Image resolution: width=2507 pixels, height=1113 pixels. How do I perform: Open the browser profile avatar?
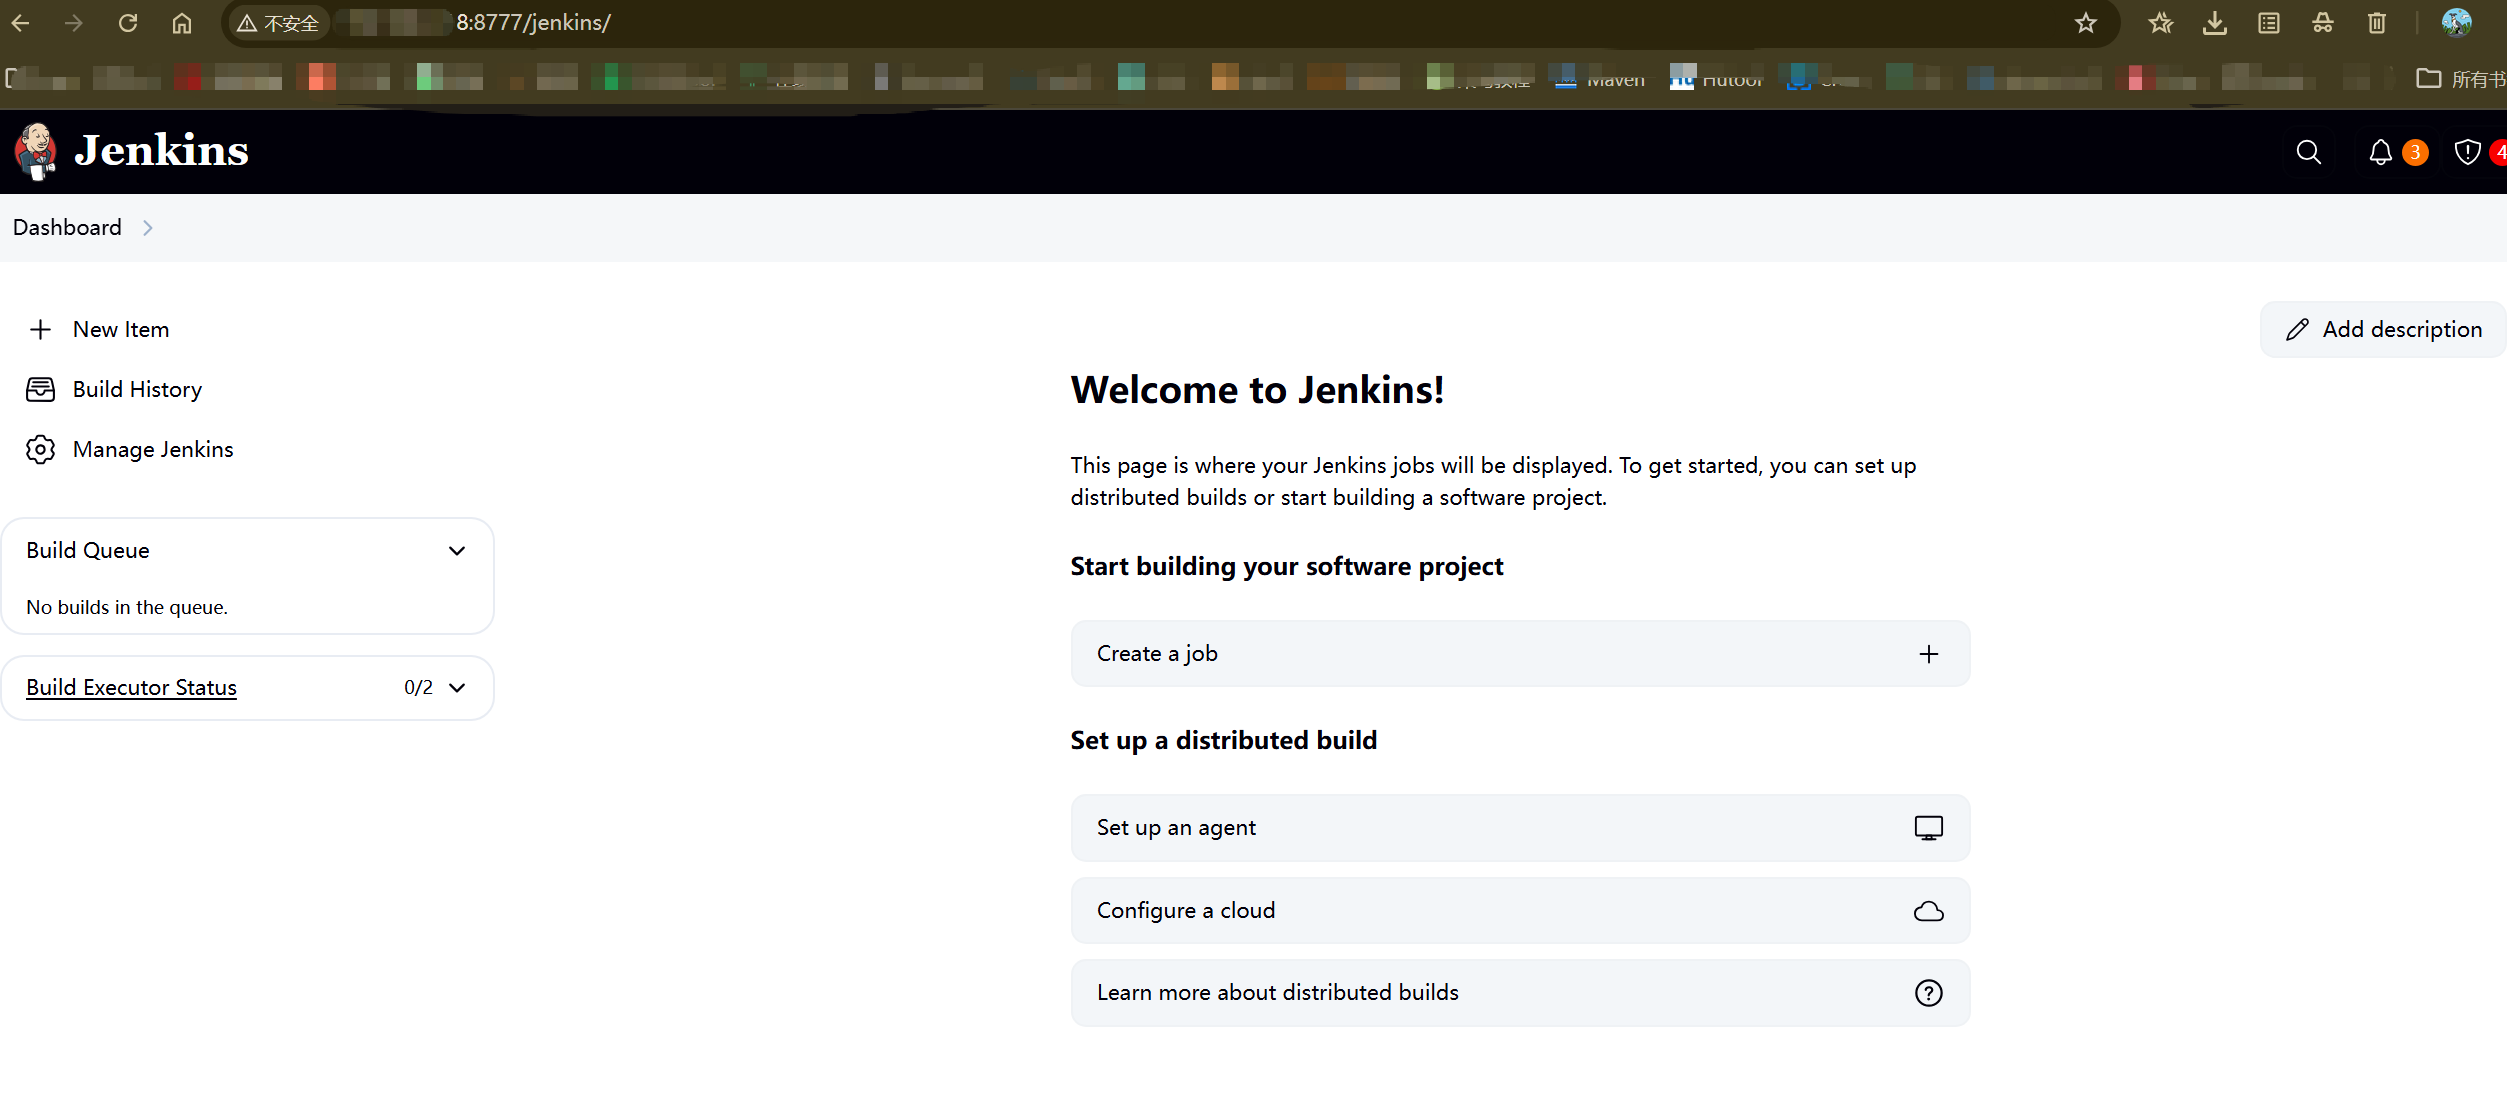point(2456,23)
